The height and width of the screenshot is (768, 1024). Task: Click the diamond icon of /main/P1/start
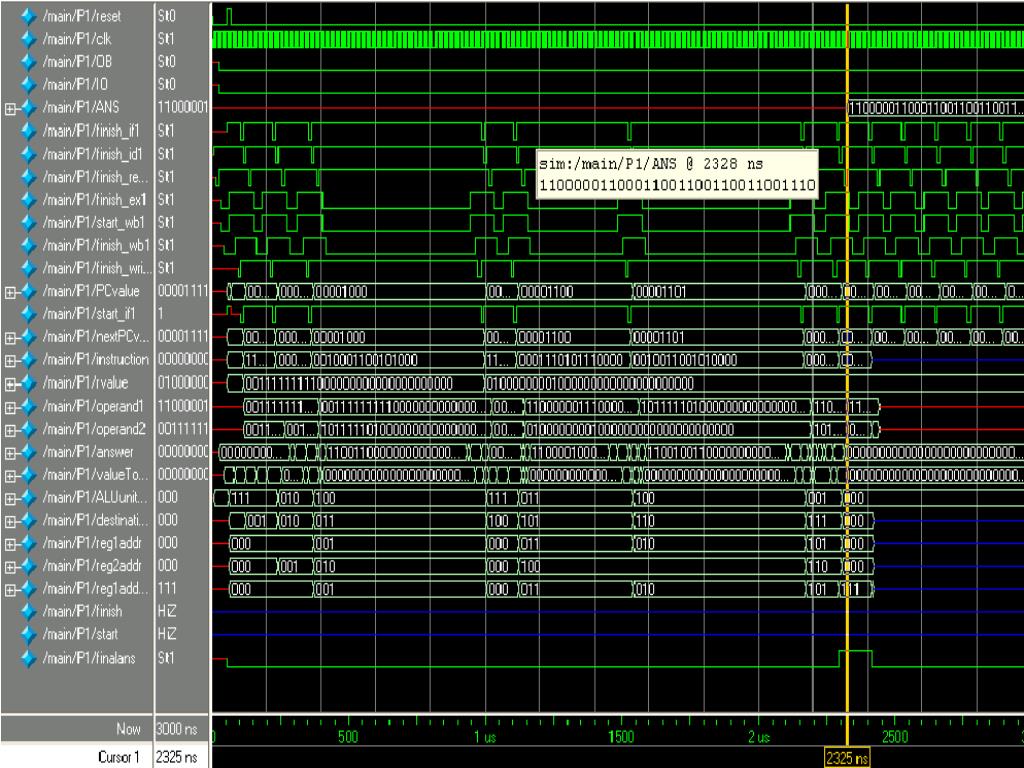click(28, 634)
